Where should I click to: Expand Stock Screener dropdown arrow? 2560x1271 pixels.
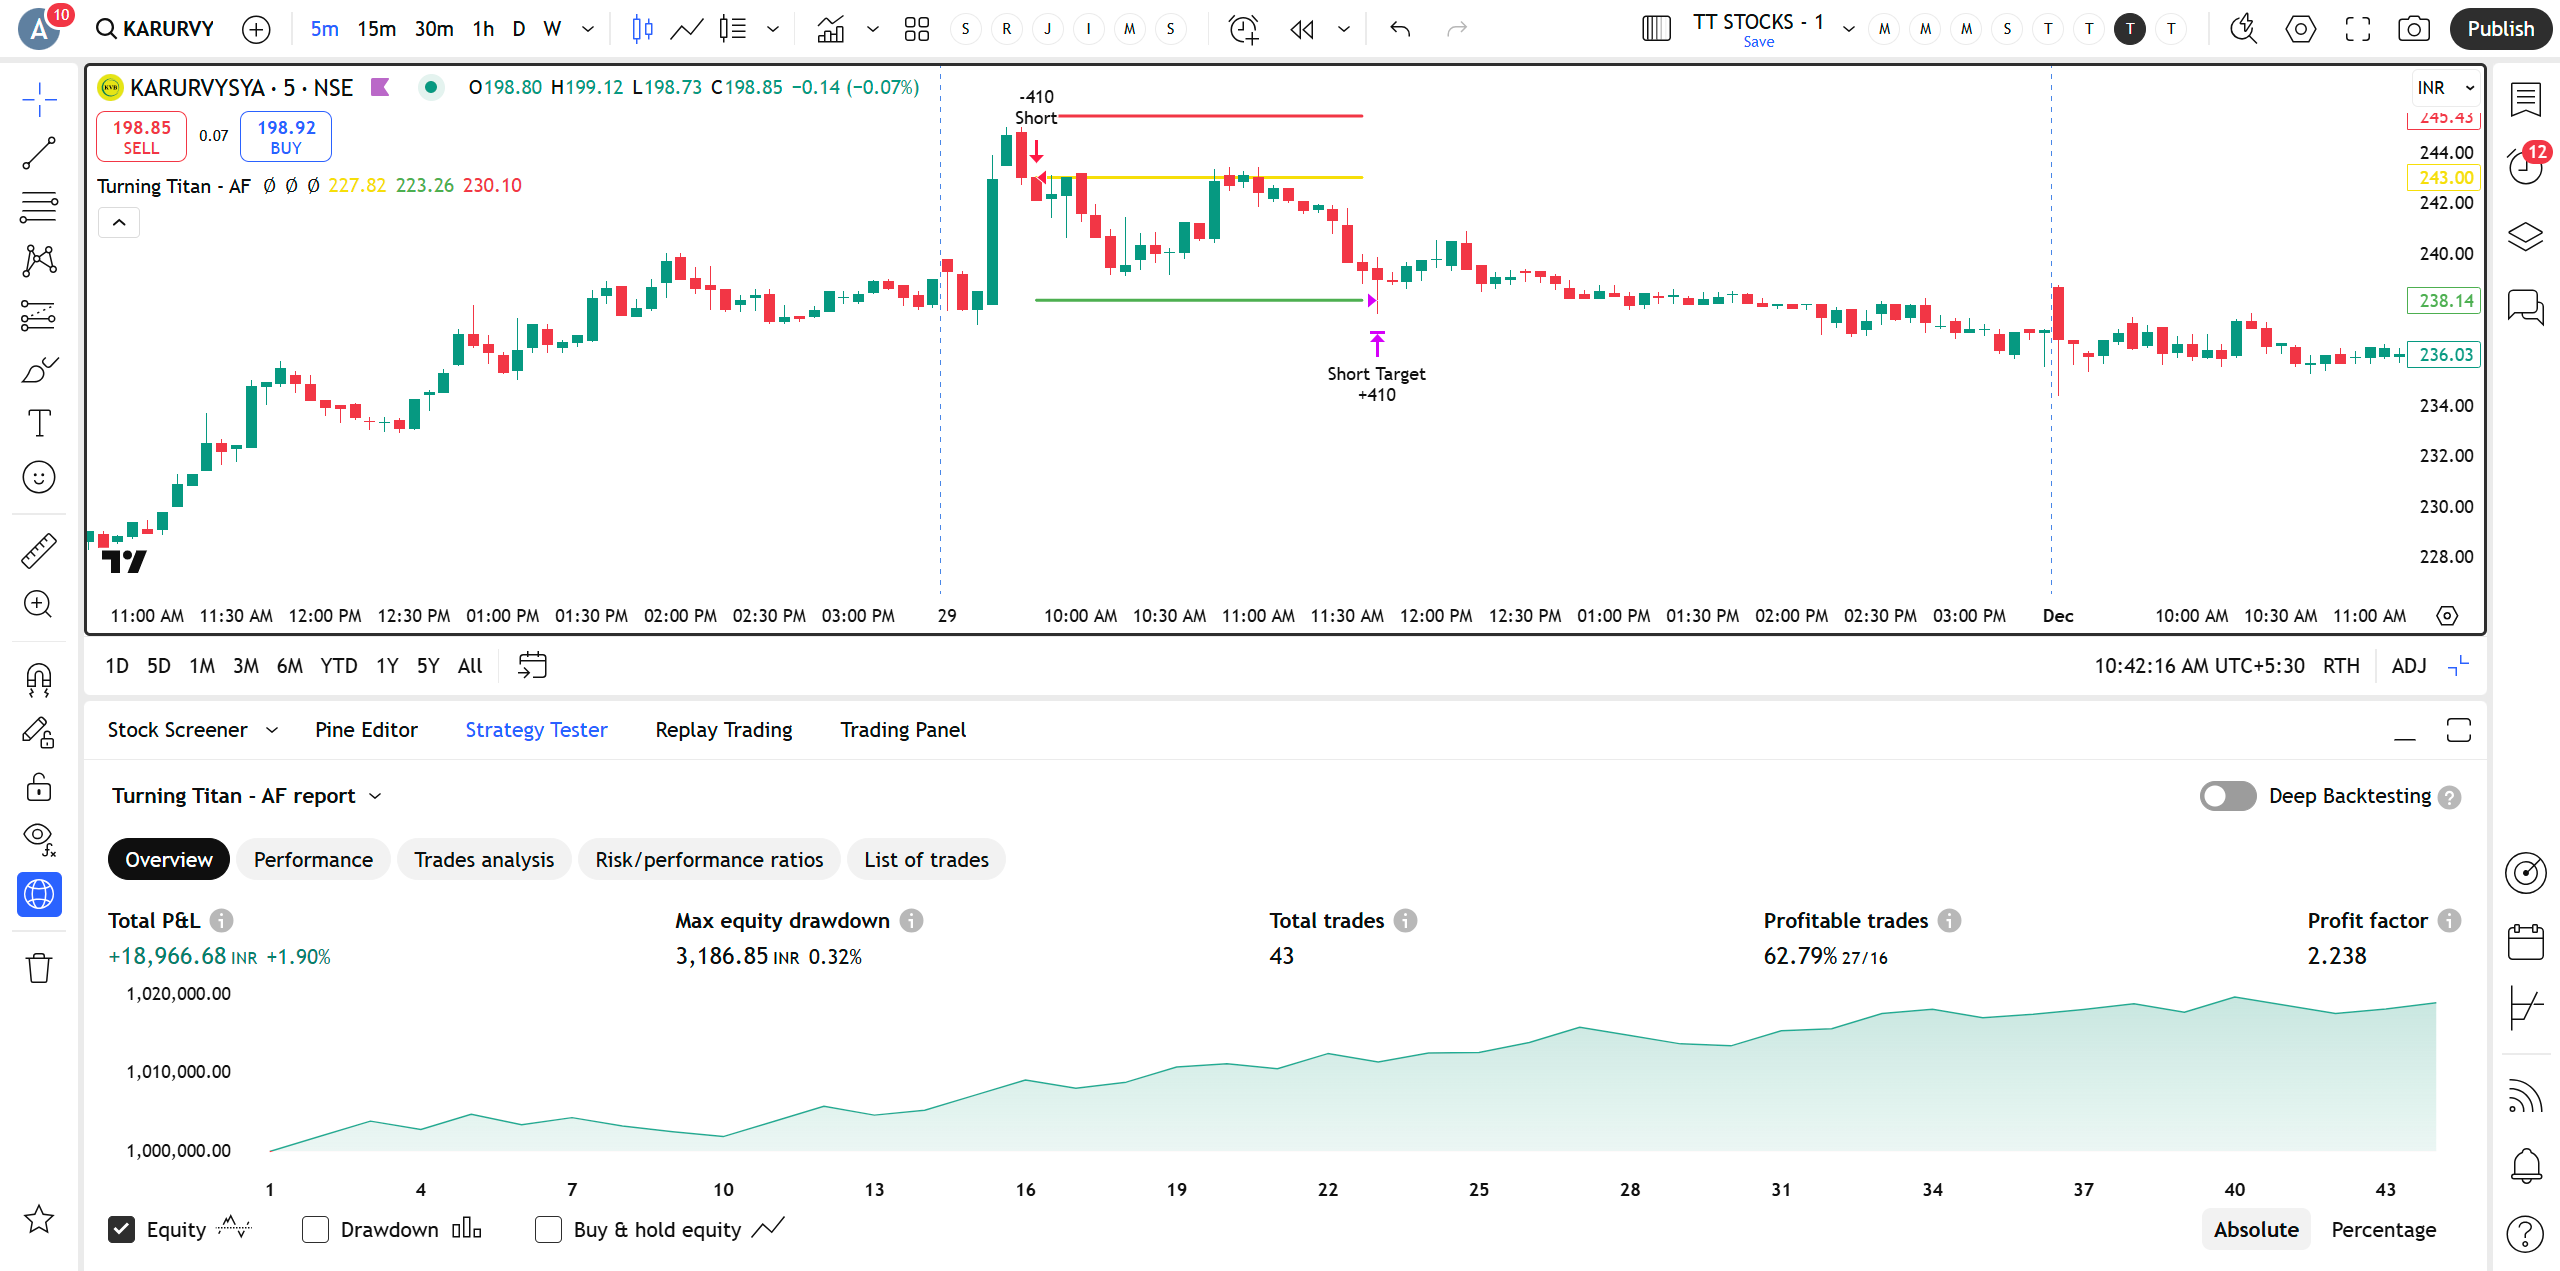(272, 730)
